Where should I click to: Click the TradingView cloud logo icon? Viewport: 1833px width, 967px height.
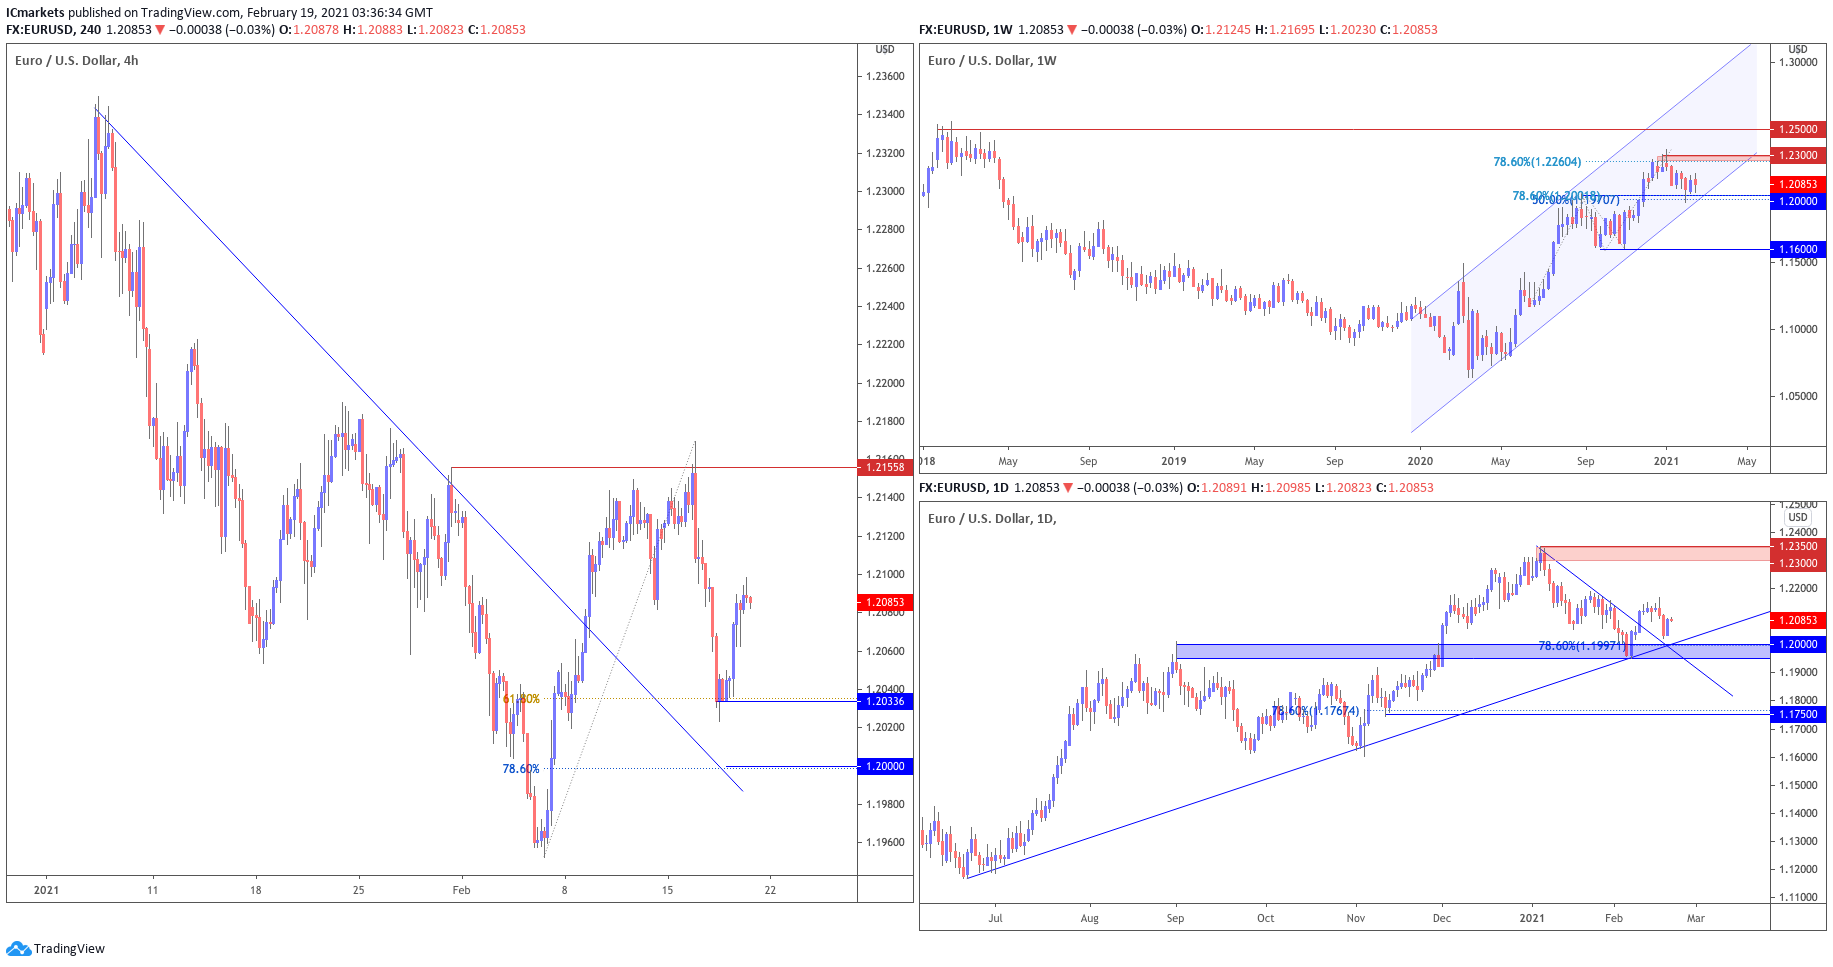[x=17, y=948]
